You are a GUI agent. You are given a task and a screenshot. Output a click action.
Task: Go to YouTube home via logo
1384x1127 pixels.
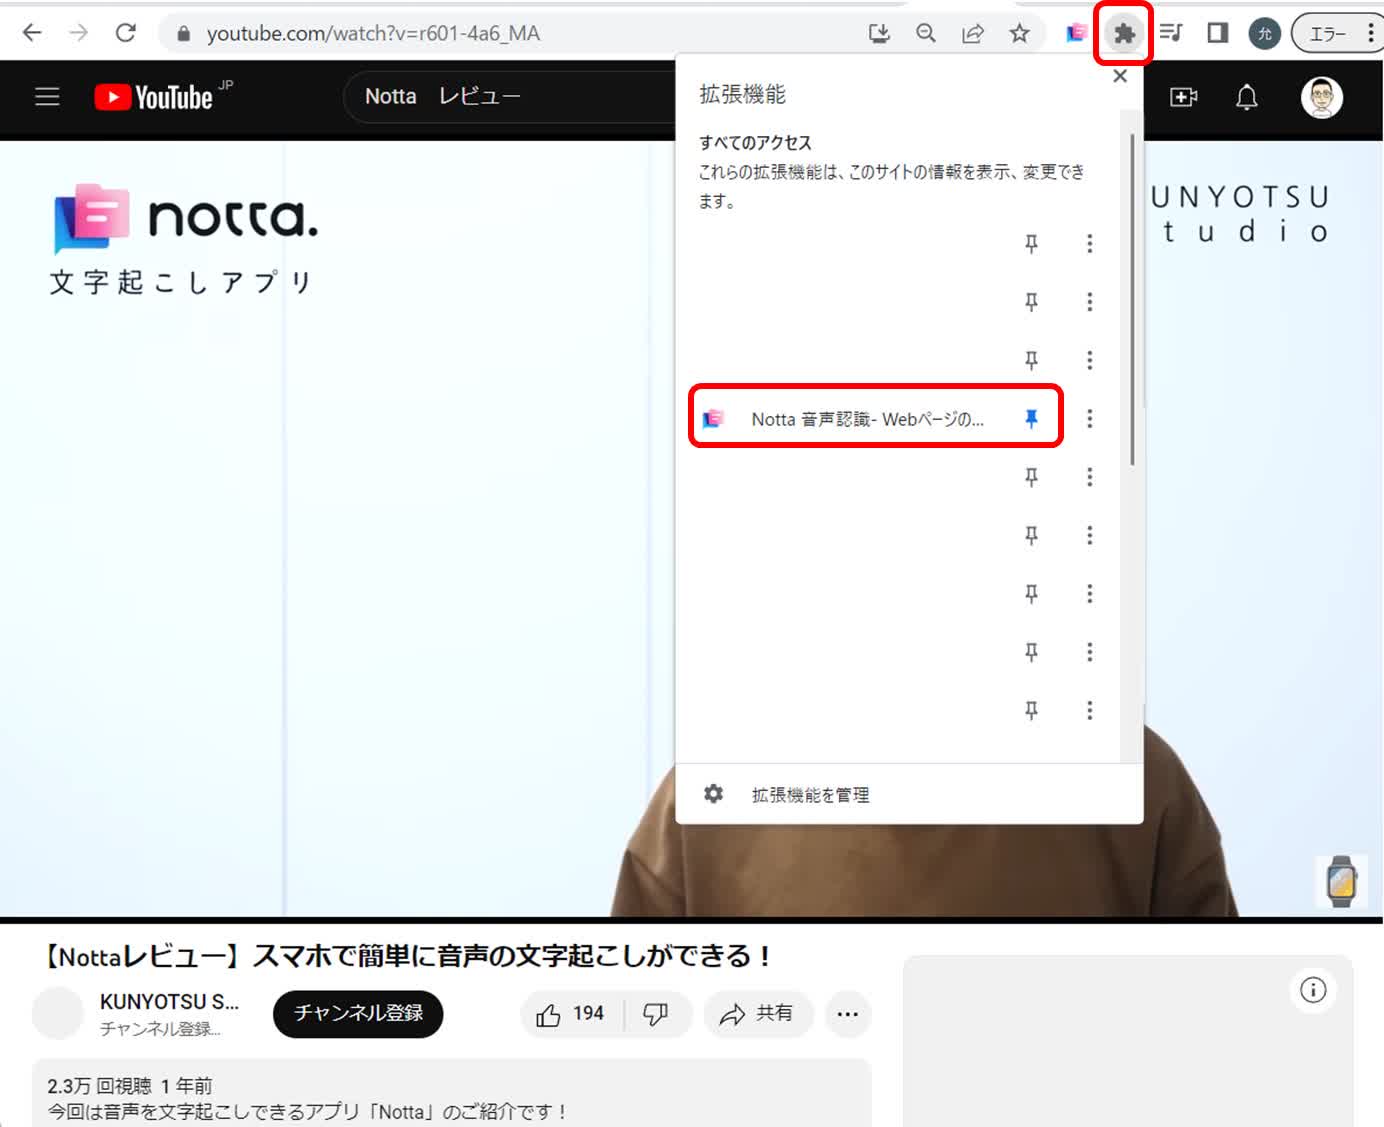pyautogui.click(x=154, y=97)
